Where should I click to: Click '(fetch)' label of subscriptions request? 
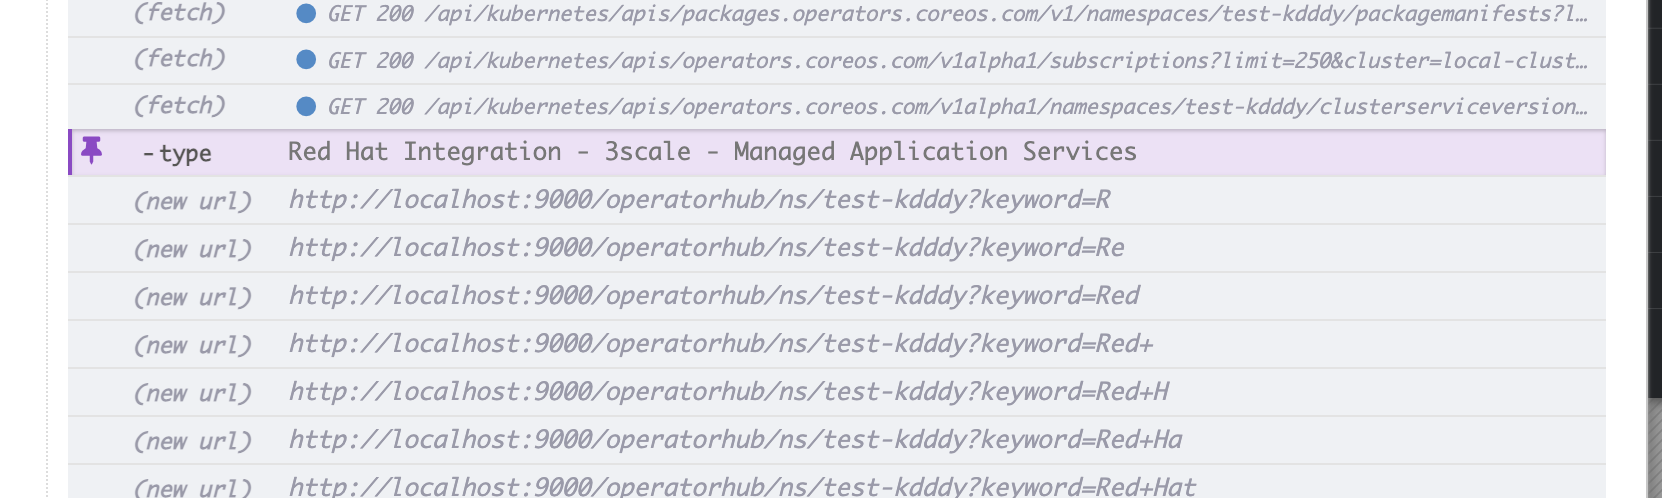coord(180,59)
